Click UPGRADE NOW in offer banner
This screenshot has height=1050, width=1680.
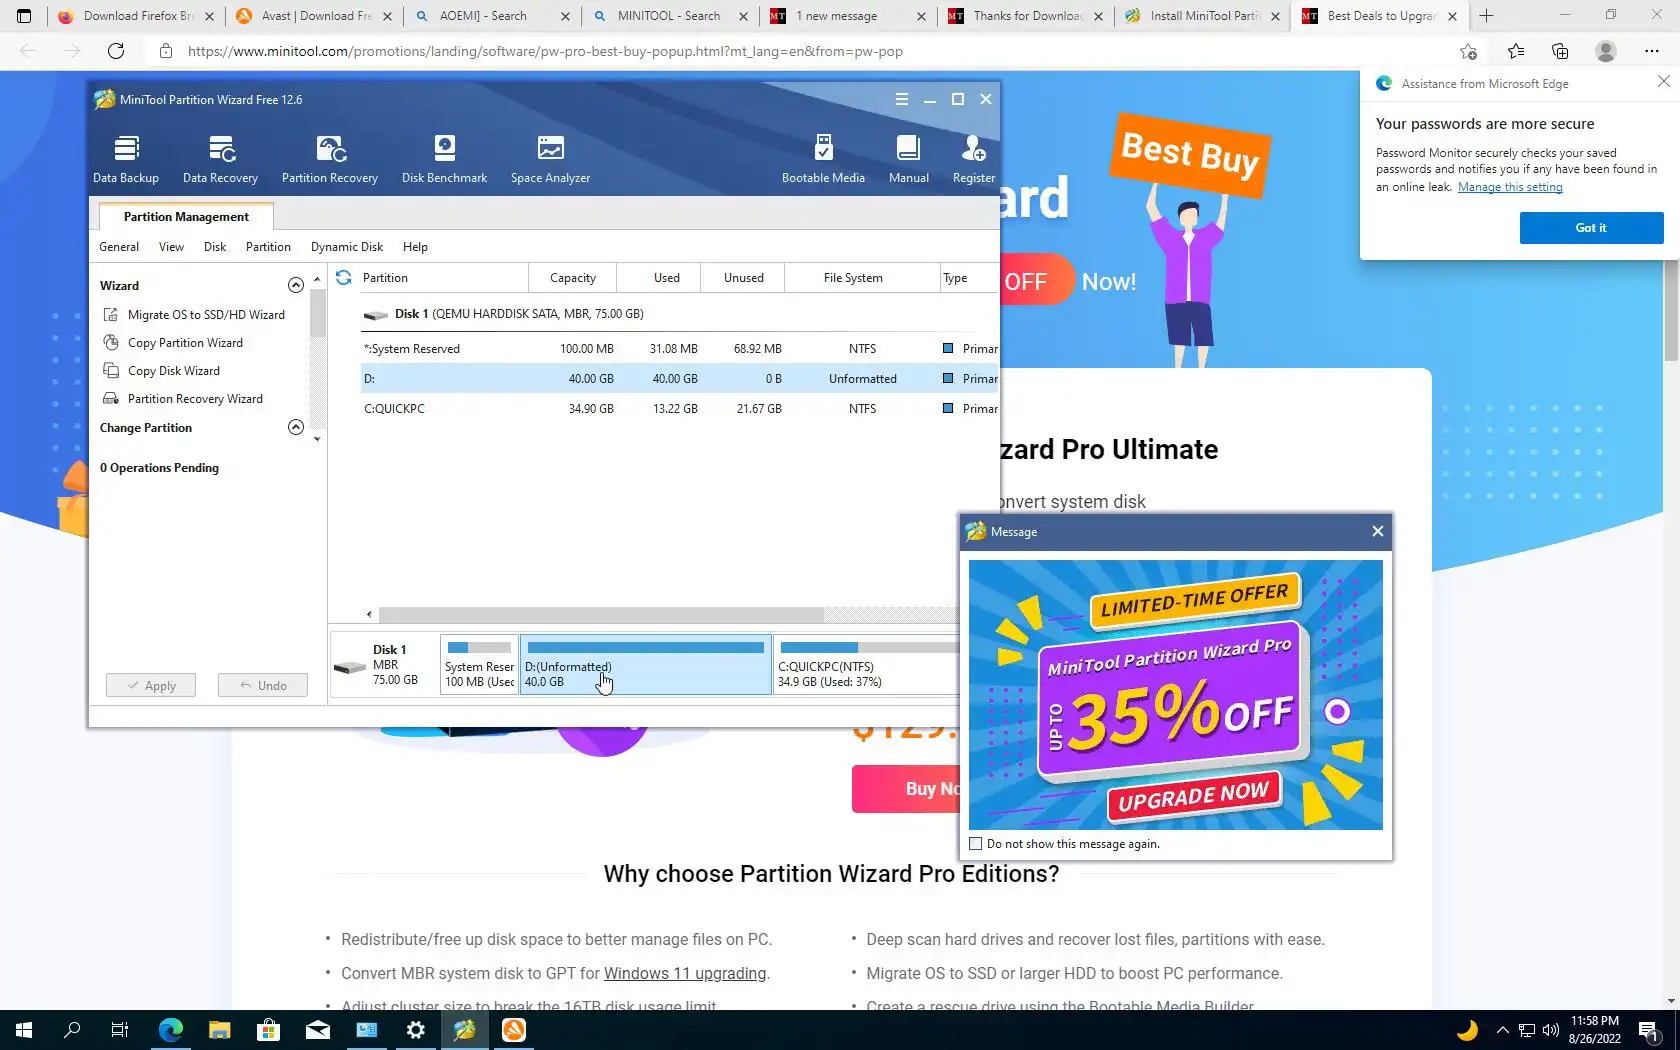pos(1194,796)
